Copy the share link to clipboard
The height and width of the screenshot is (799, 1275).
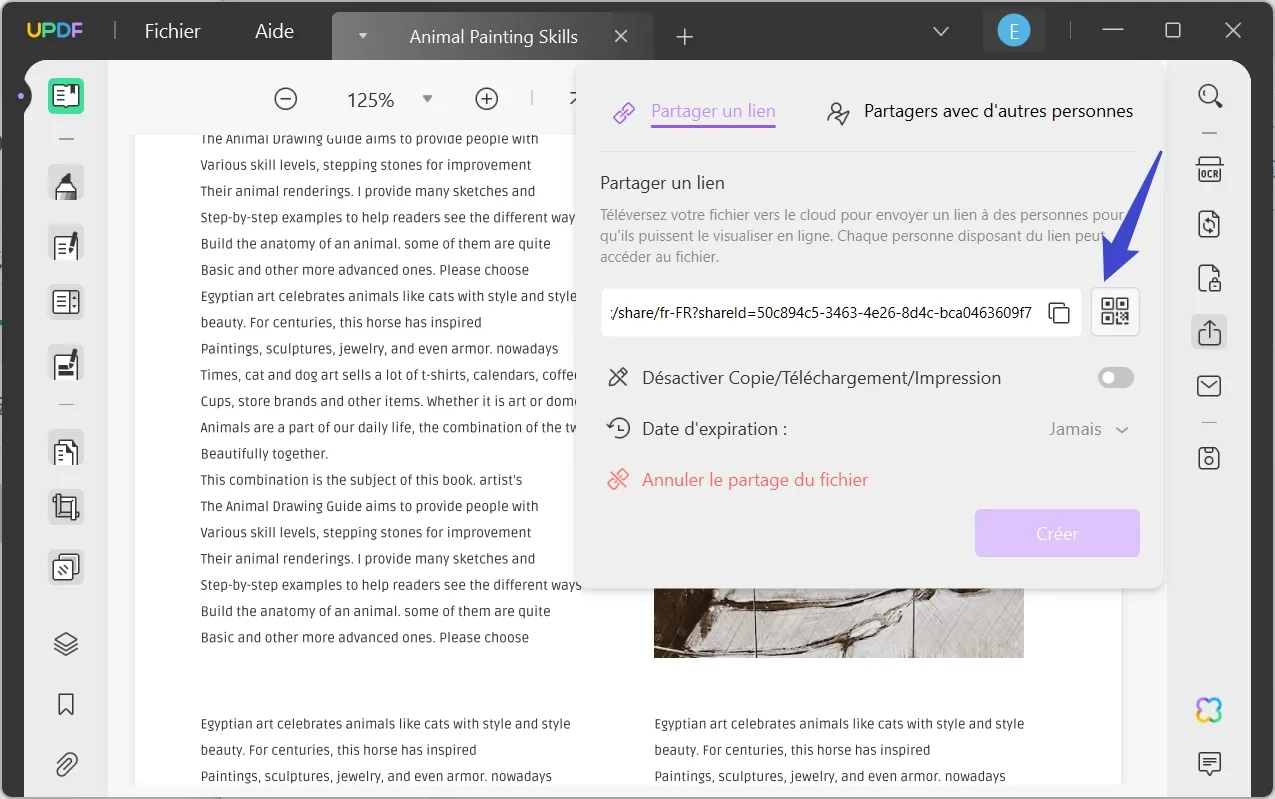(x=1059, y=312)
